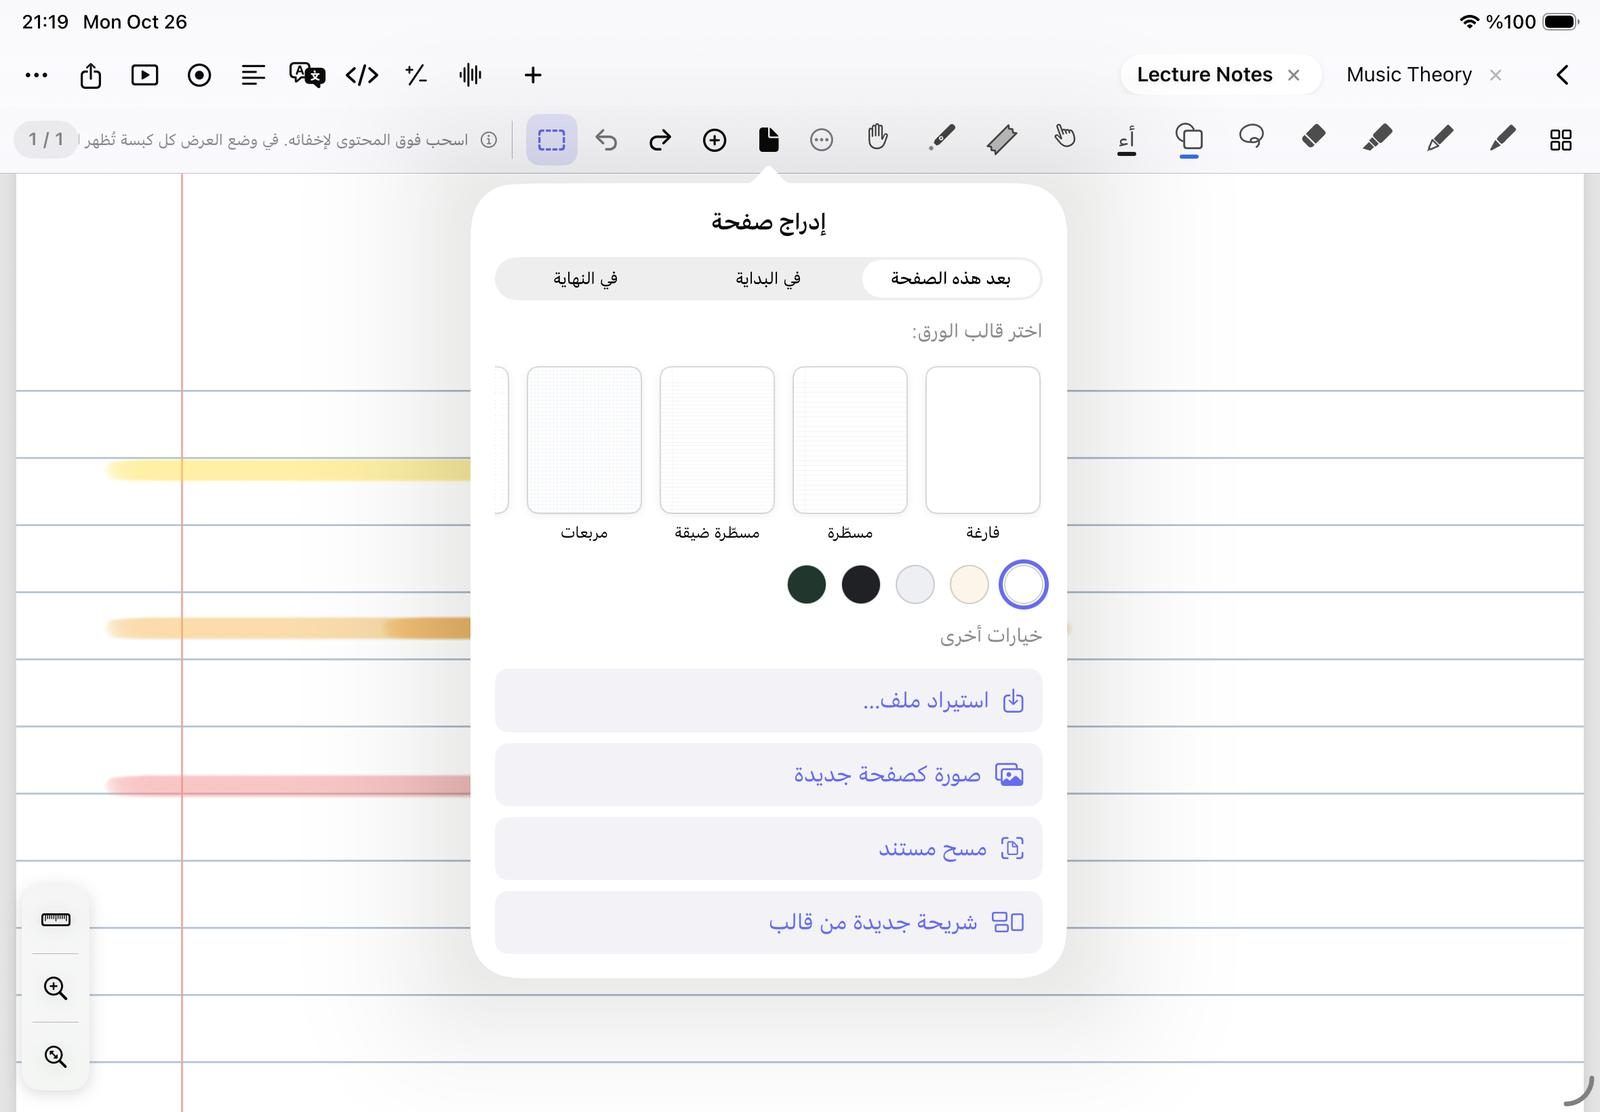This screenshot has height=1112, width=1600.
Task: Tap 'مسح مستند' scan document button
Action: pos(768,848)
